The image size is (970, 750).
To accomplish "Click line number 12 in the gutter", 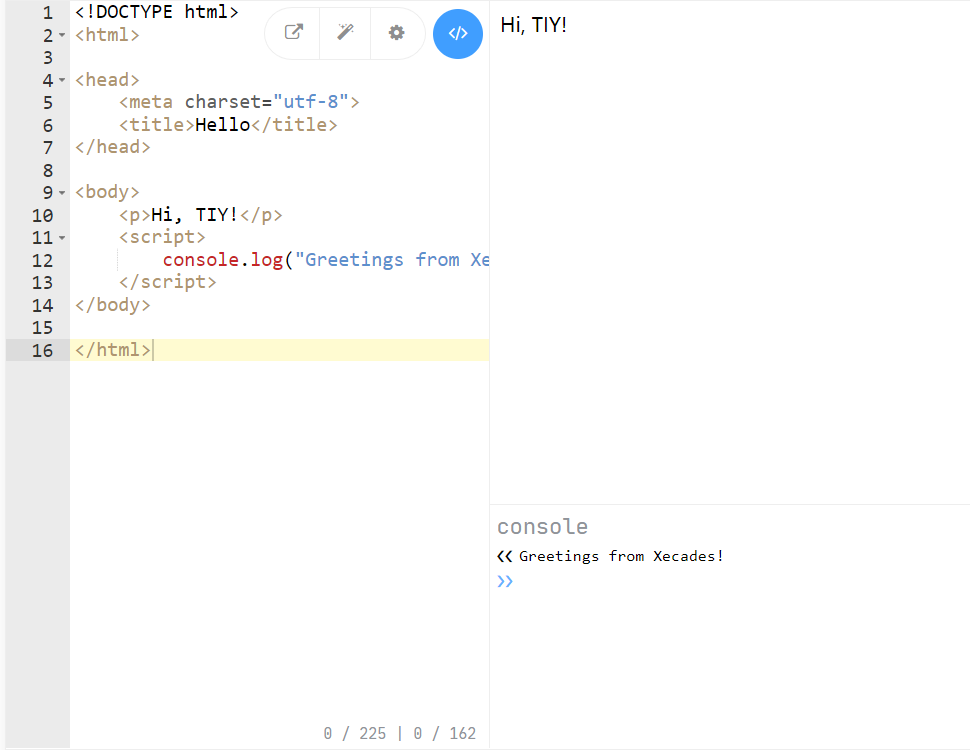I will tap(42, 261).
